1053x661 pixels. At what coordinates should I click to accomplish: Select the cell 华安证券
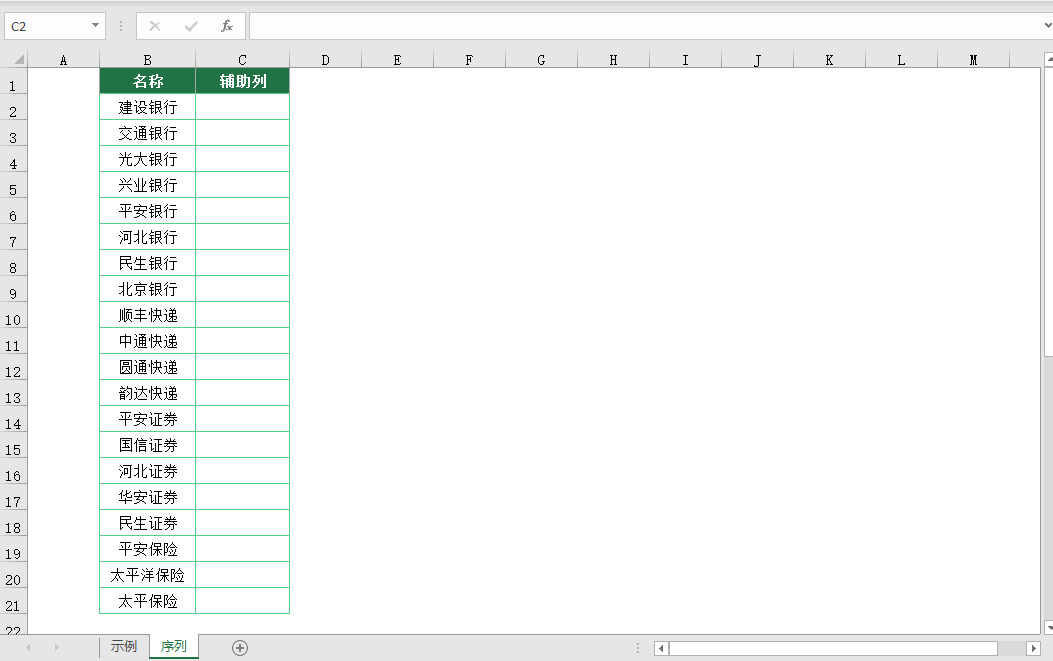point(147,497)
